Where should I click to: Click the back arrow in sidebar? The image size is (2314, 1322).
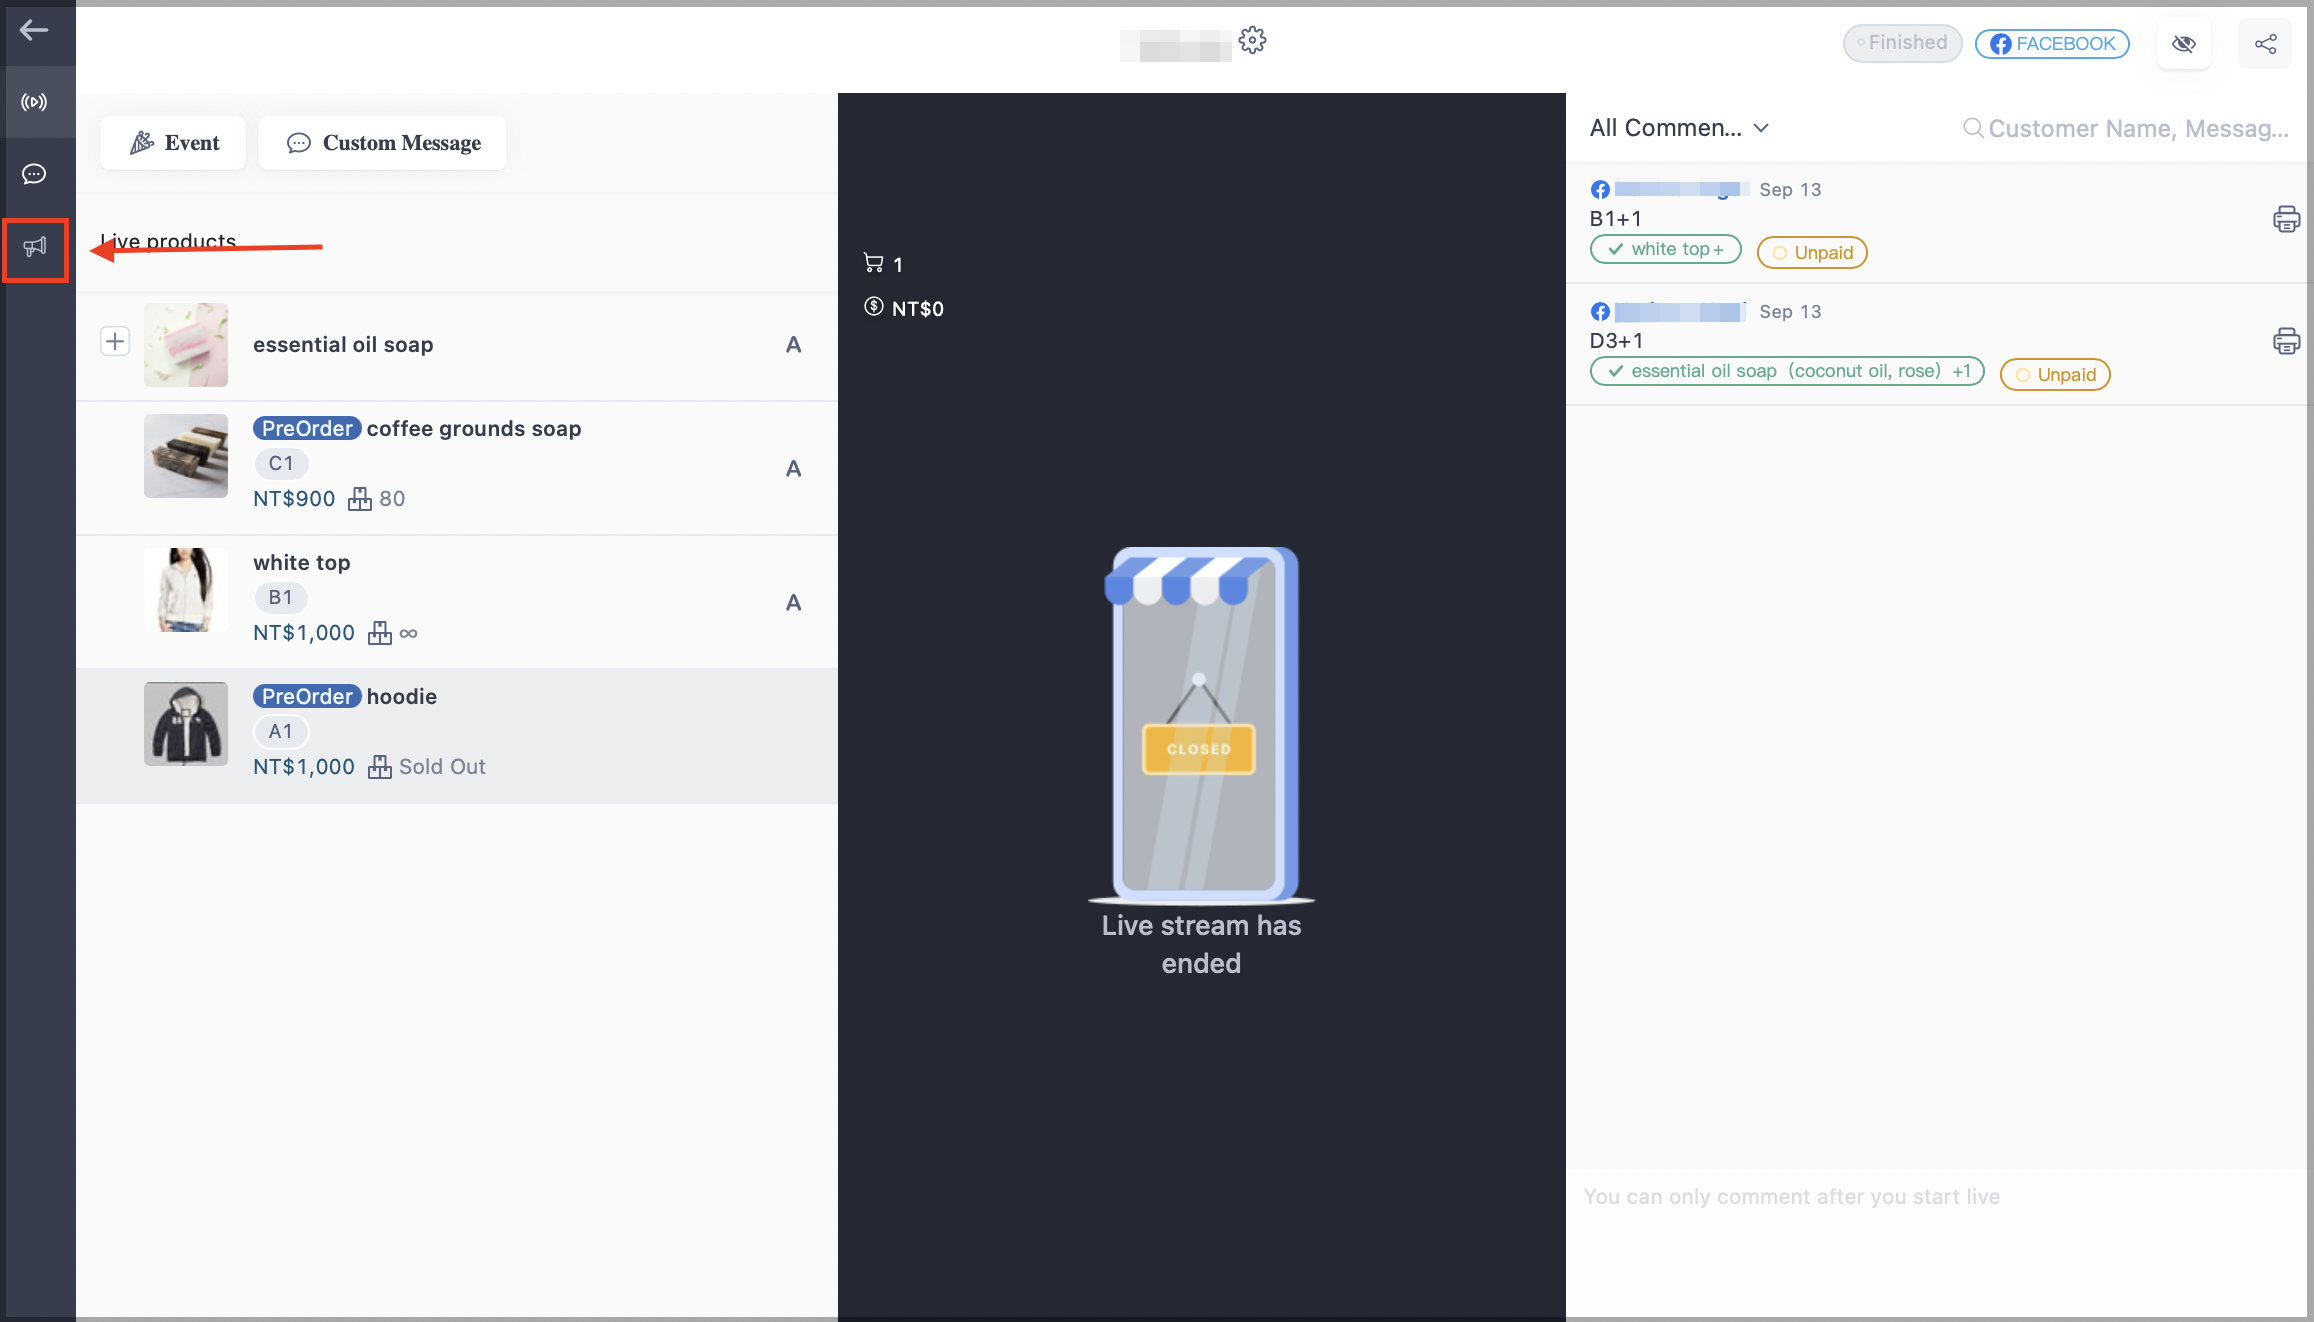34,31
